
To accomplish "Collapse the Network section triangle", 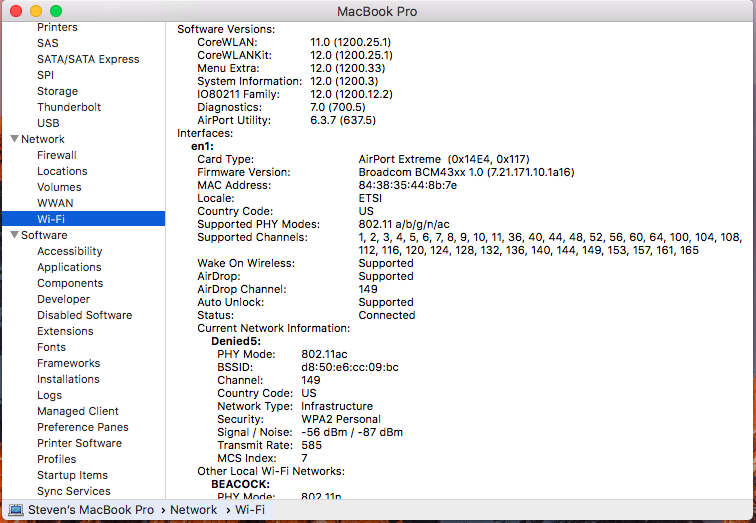I will [14, 139].
